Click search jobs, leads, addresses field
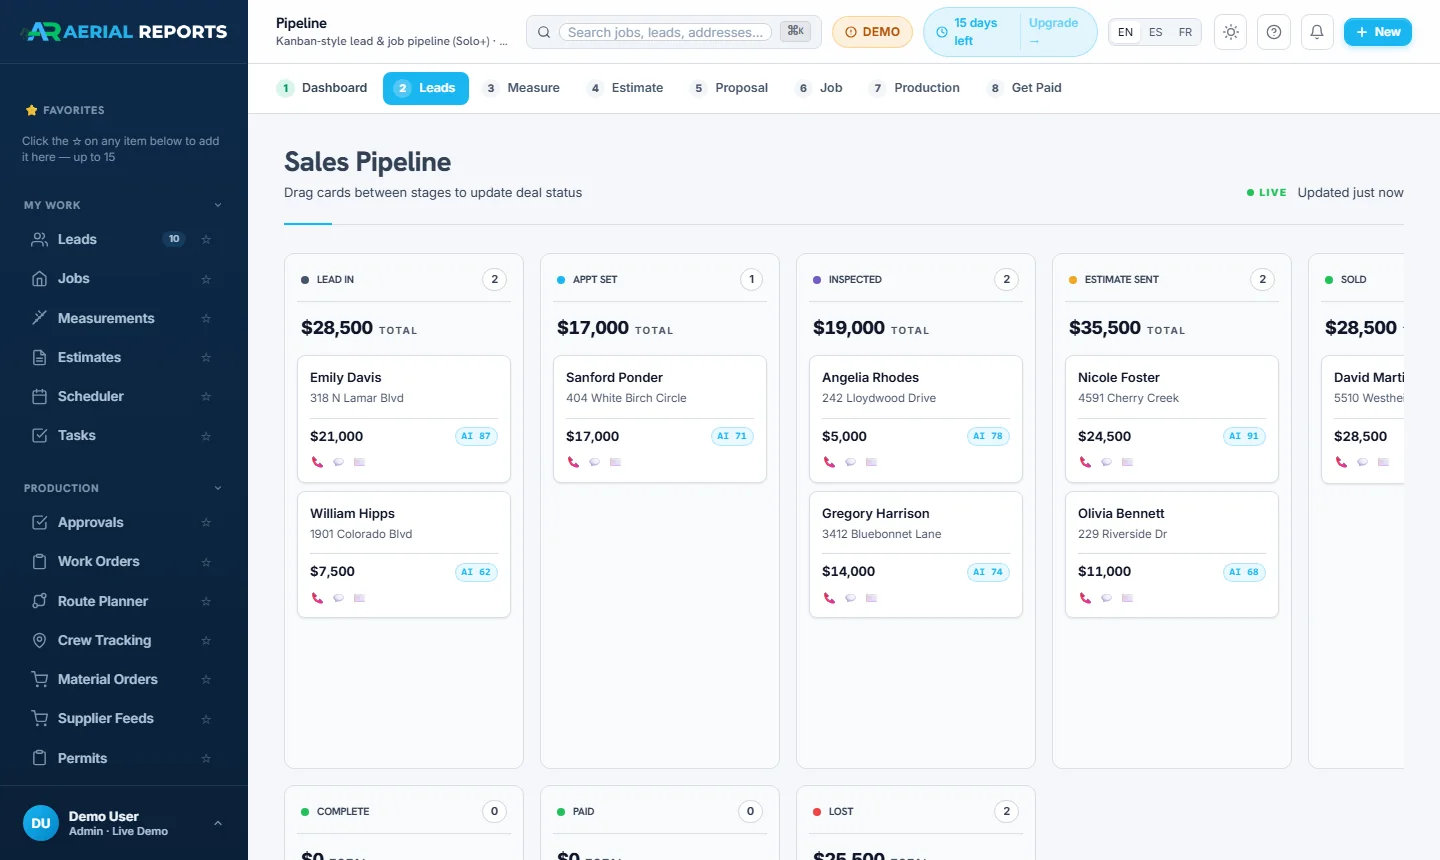This screenshot has height=860, width=1440. [665, 32]
